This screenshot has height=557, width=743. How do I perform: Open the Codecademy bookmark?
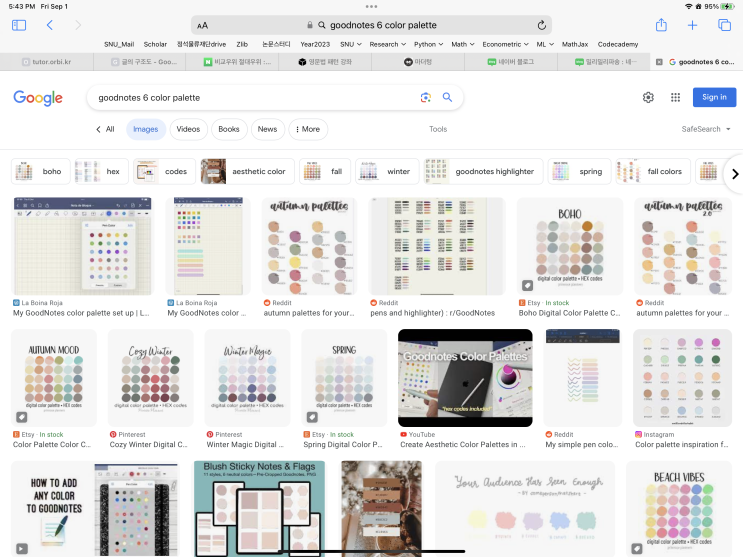pos(617,44)
